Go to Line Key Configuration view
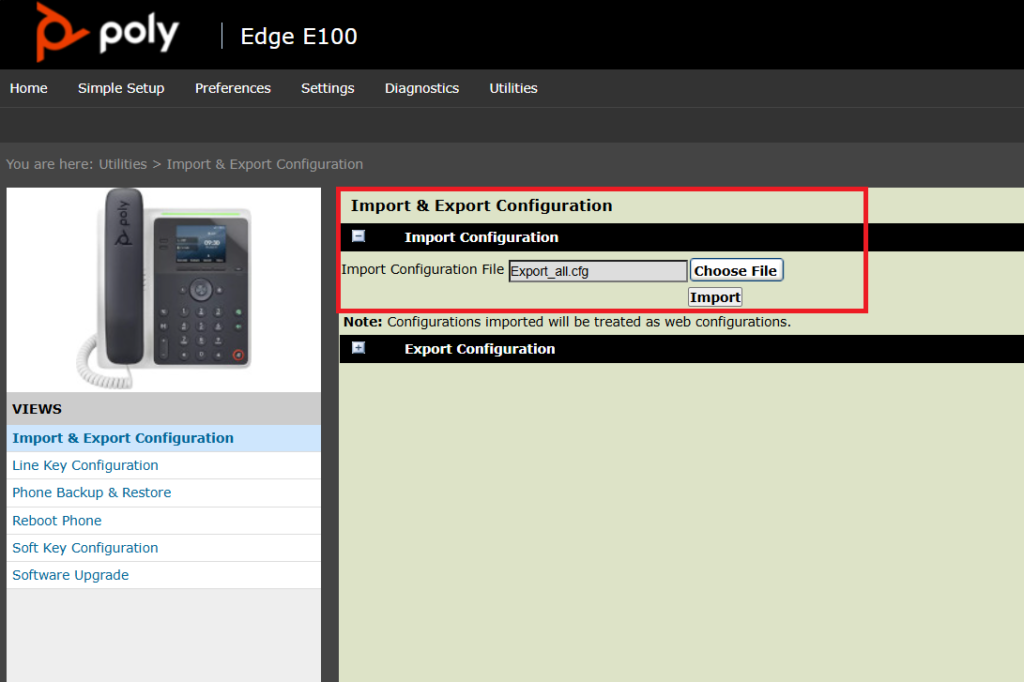 [85, 465]
